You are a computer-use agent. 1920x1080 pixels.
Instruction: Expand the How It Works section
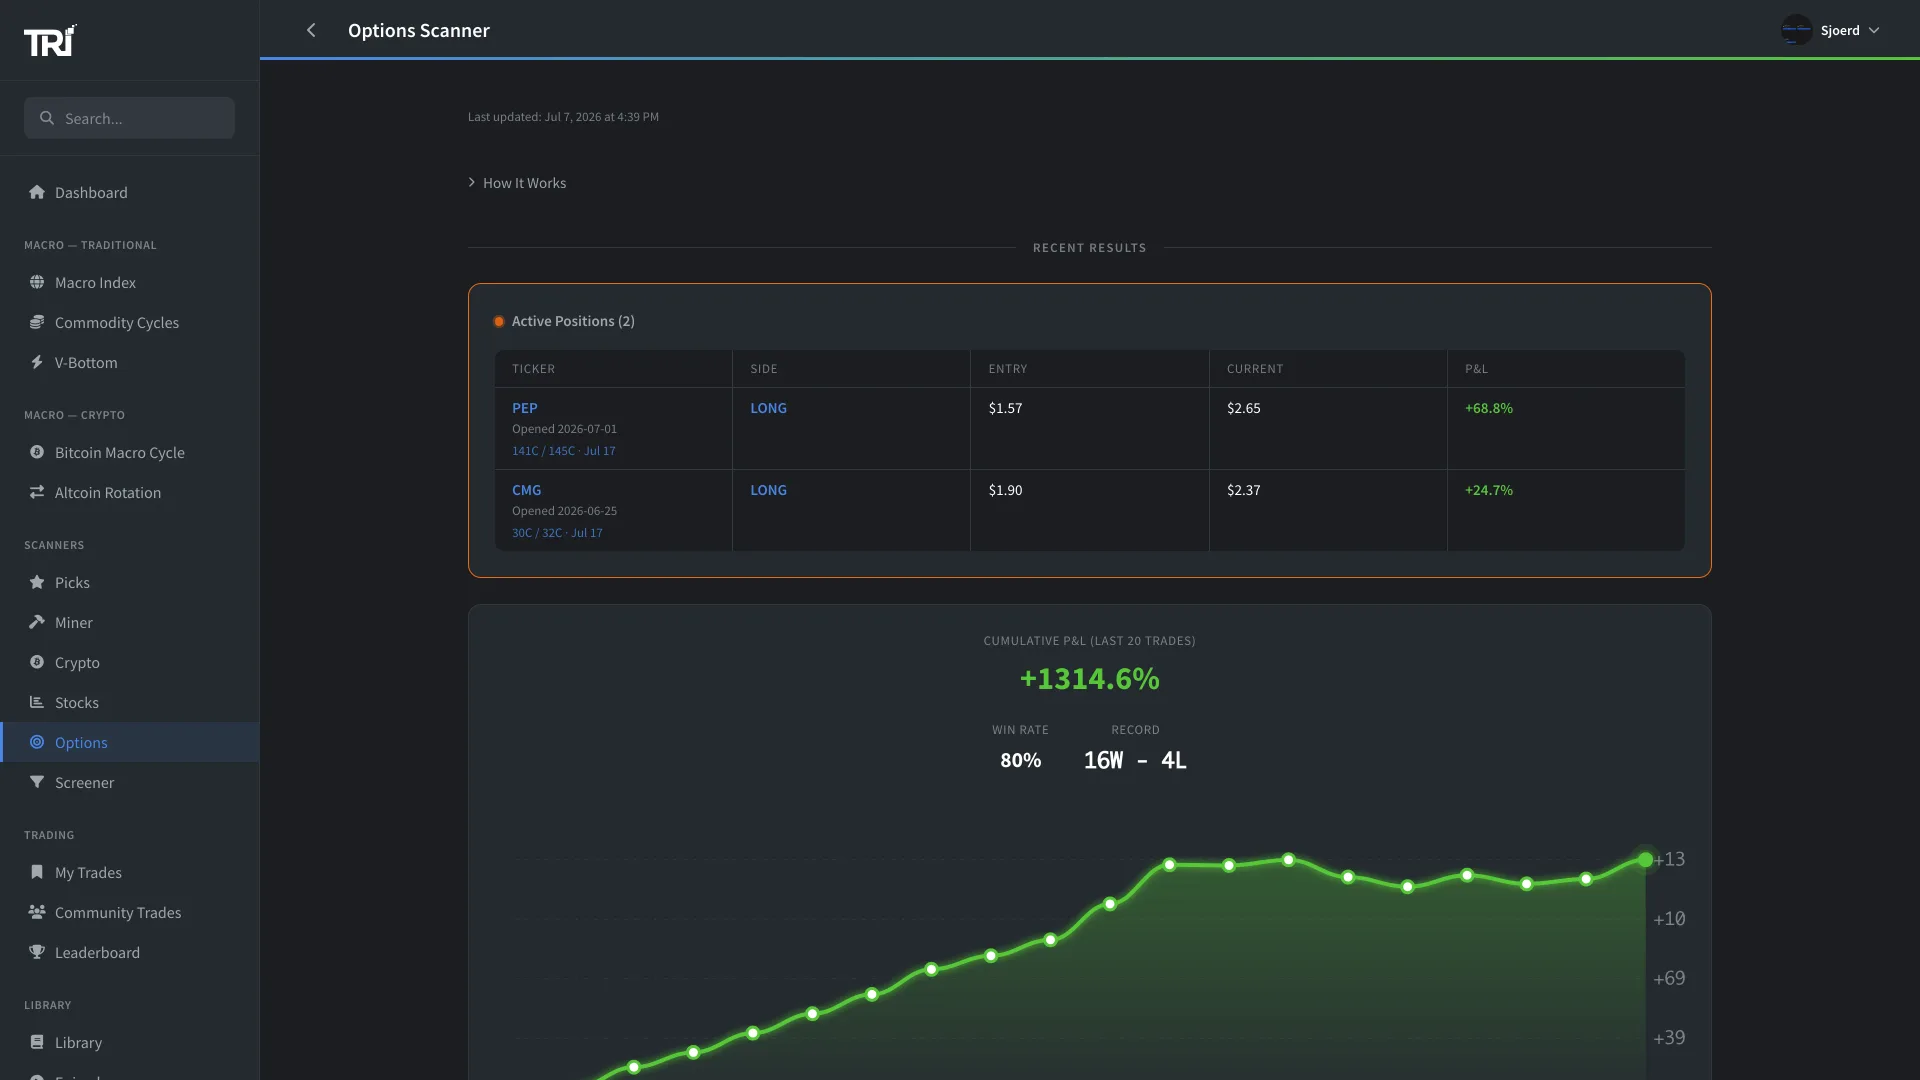click(x=517, y=183)
